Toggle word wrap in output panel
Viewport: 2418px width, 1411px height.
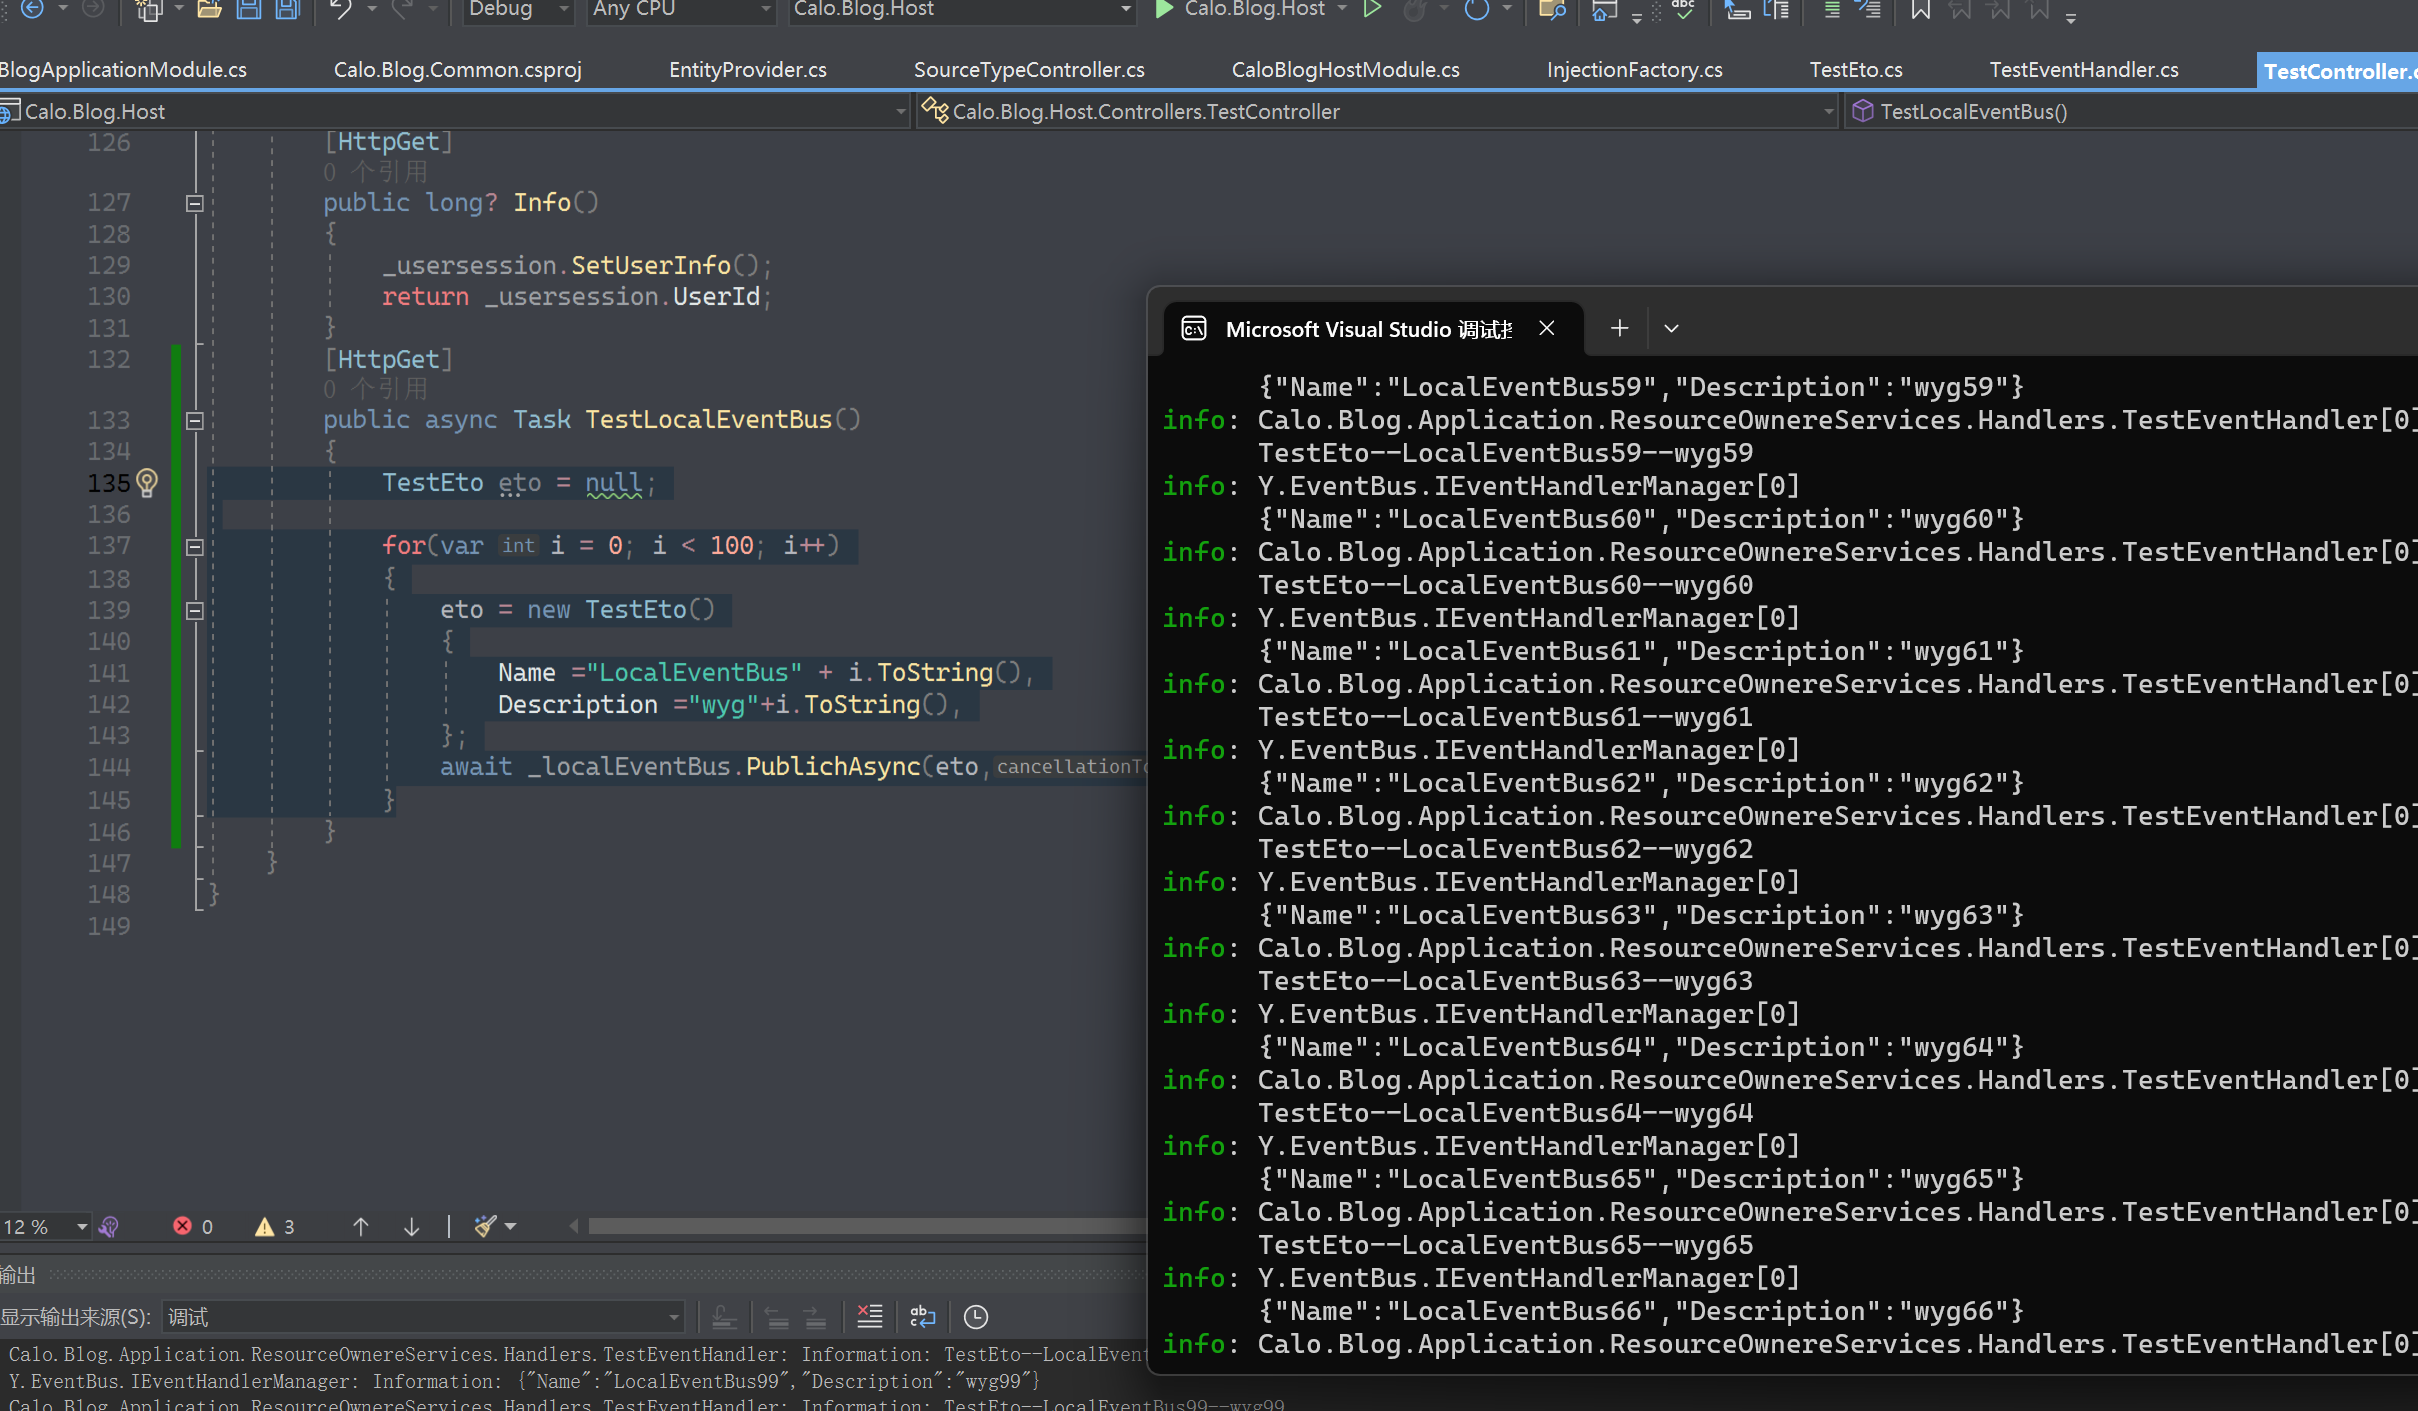[x=922, y=1317]
